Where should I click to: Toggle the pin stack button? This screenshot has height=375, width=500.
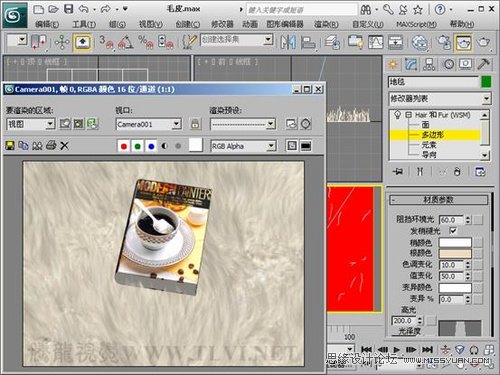click(x=398, y=172)
